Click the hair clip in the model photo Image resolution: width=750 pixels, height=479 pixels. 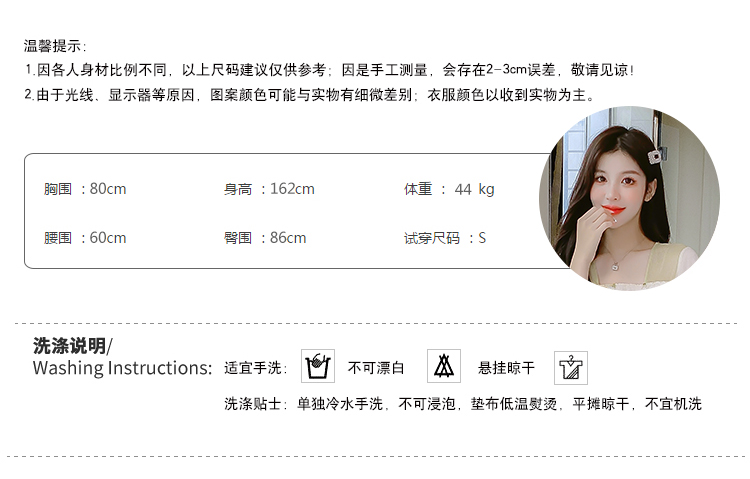656,156
